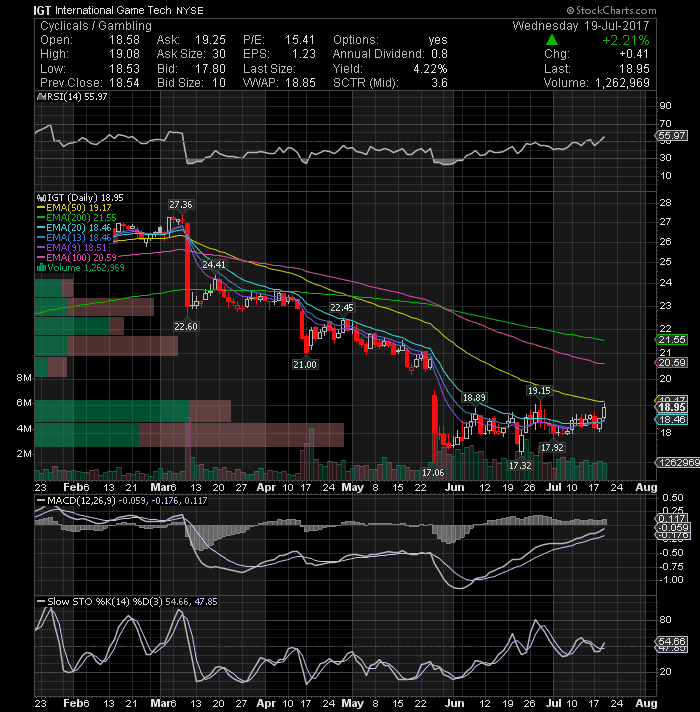Click the 24.41 price annotation
This screenshot has height=712, width=700.
pyautogui.click(x=214, y=264)
